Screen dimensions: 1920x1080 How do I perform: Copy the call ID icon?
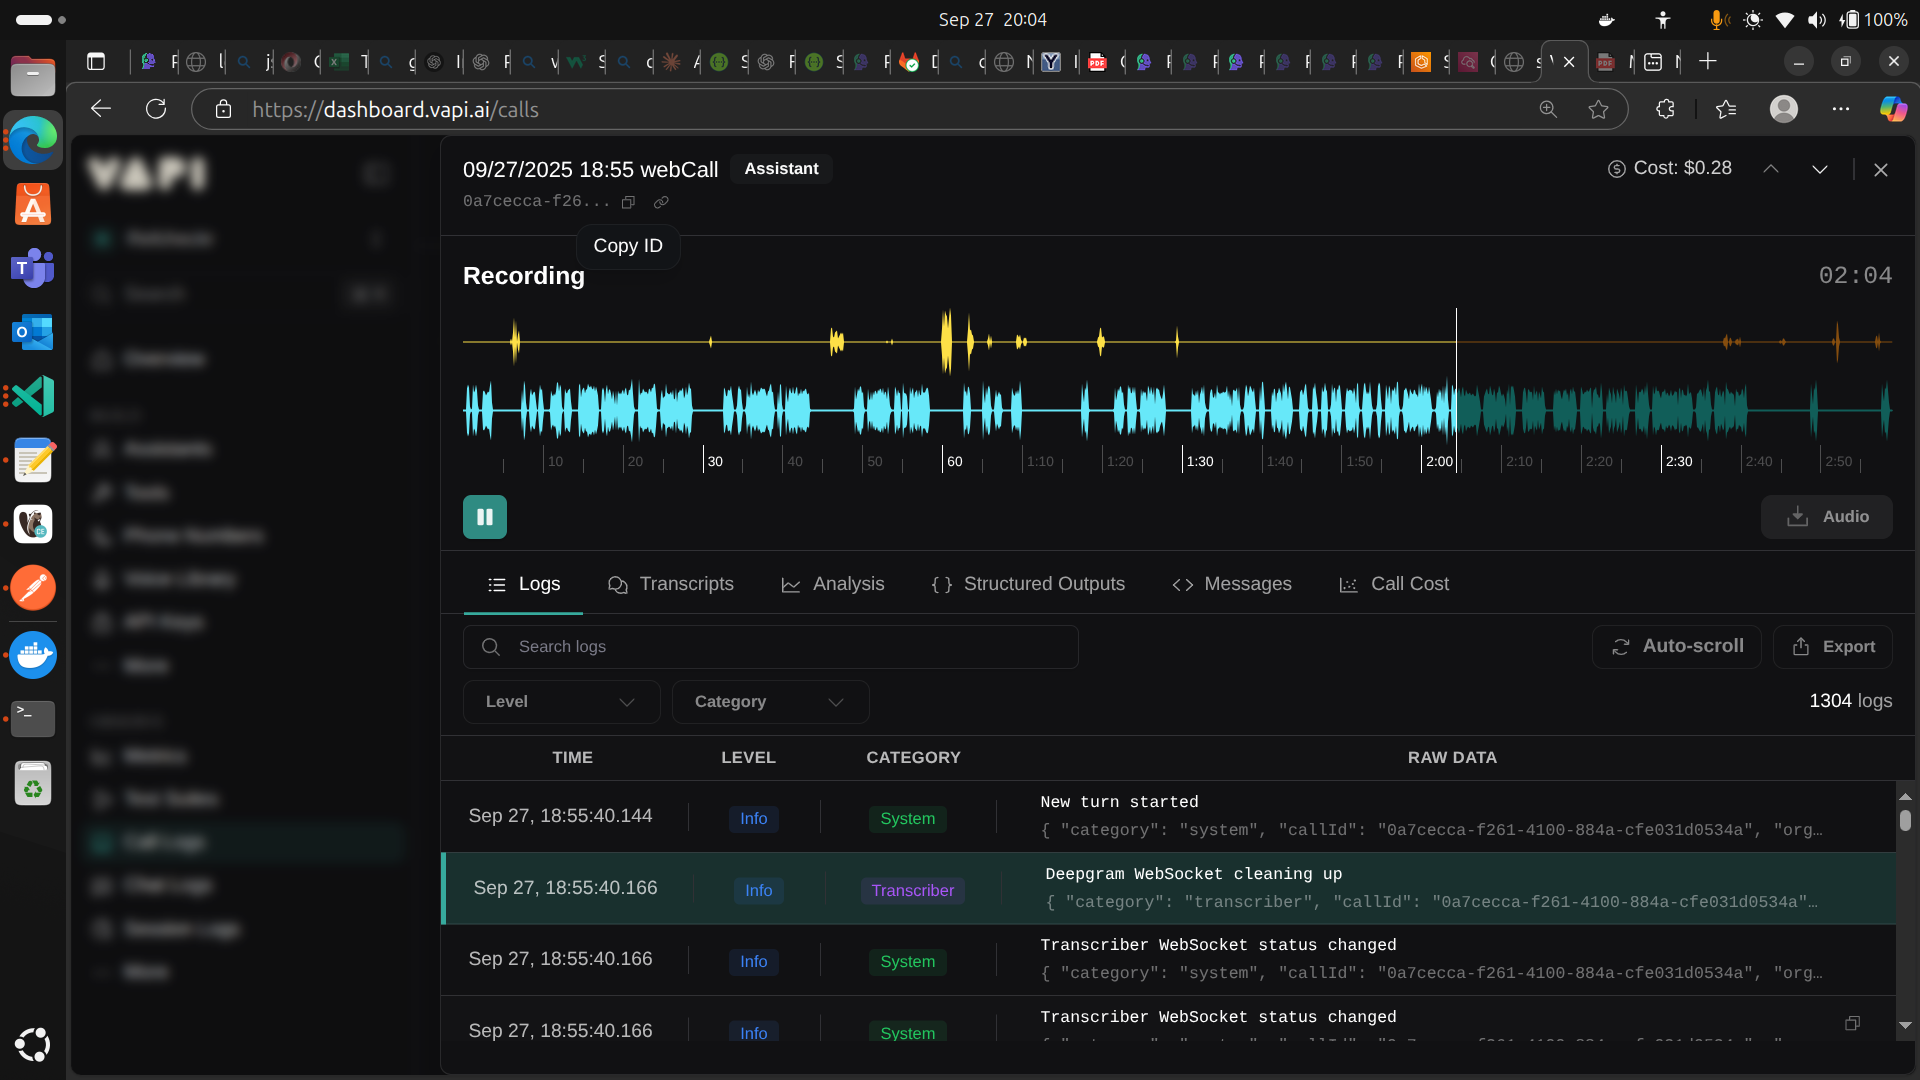(628, 202)
